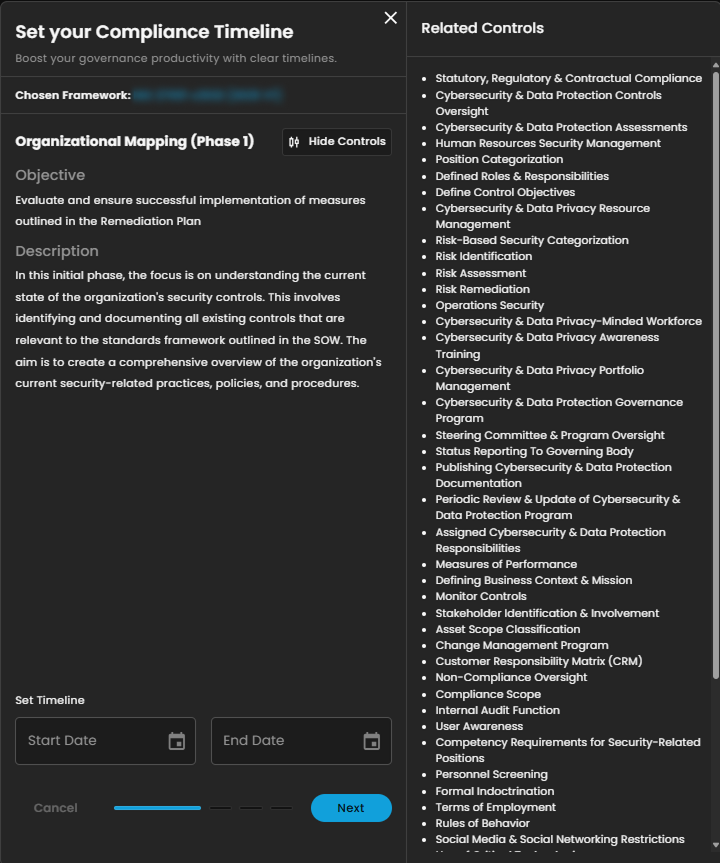
Task: Open the End Date calendar picker
Action: [x=371, y=740]
